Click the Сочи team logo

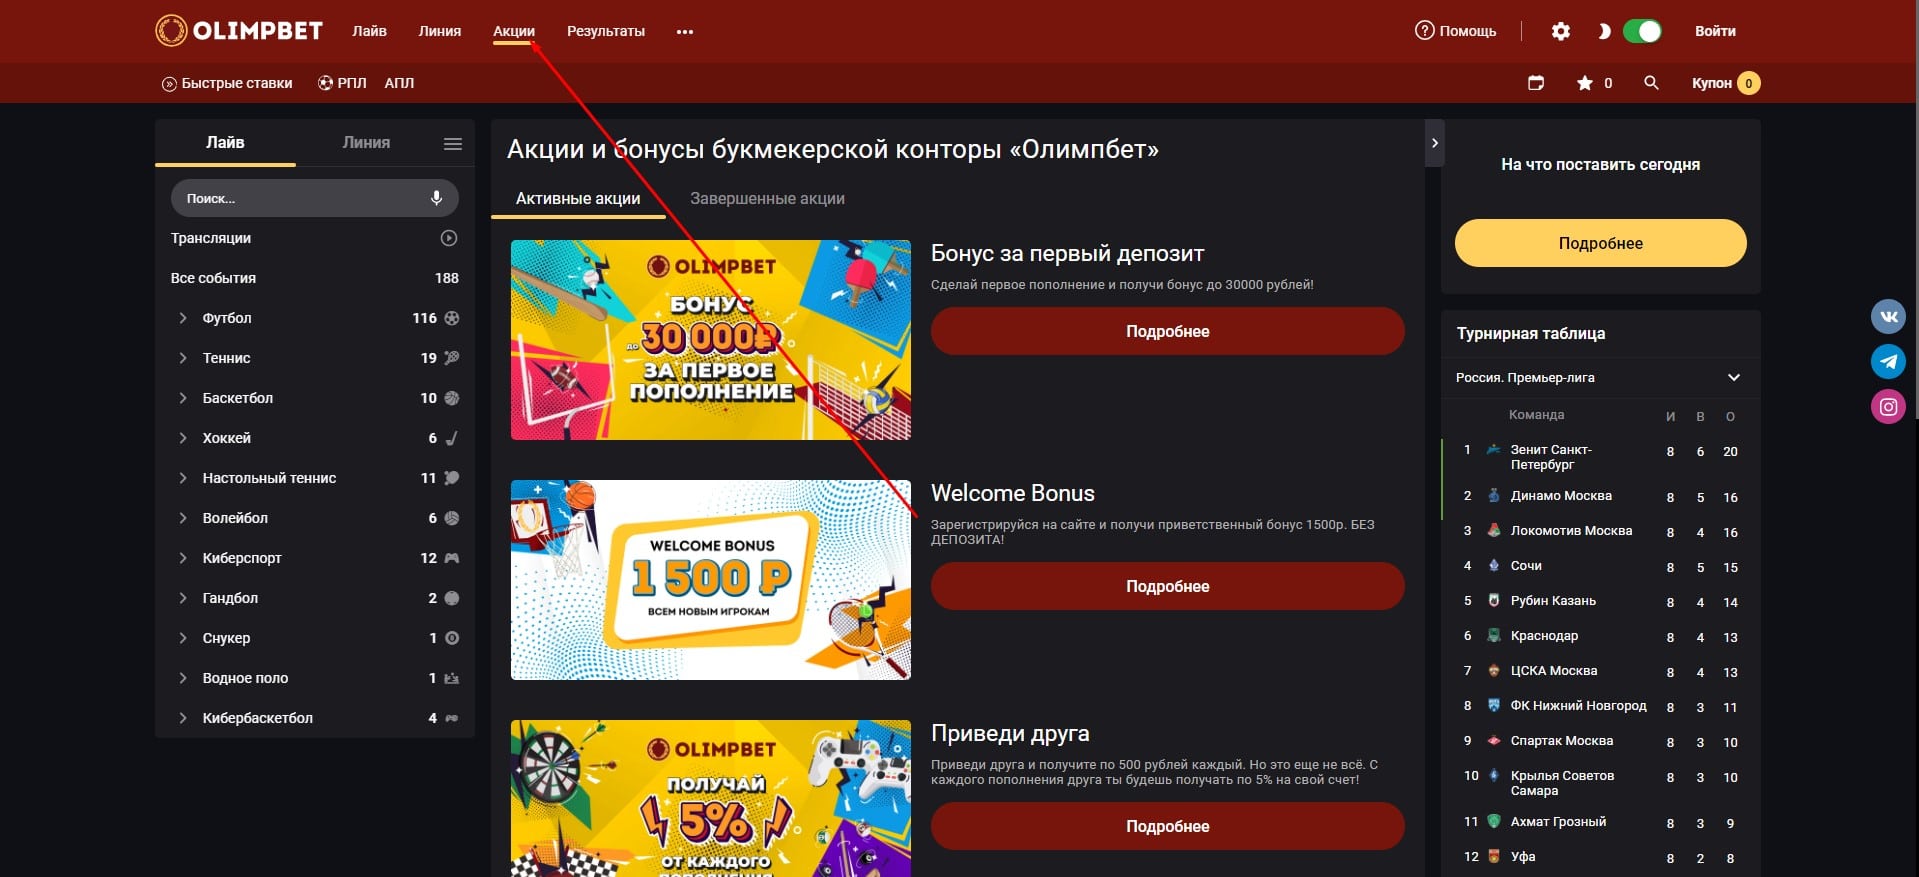(x=1494, y=565)
